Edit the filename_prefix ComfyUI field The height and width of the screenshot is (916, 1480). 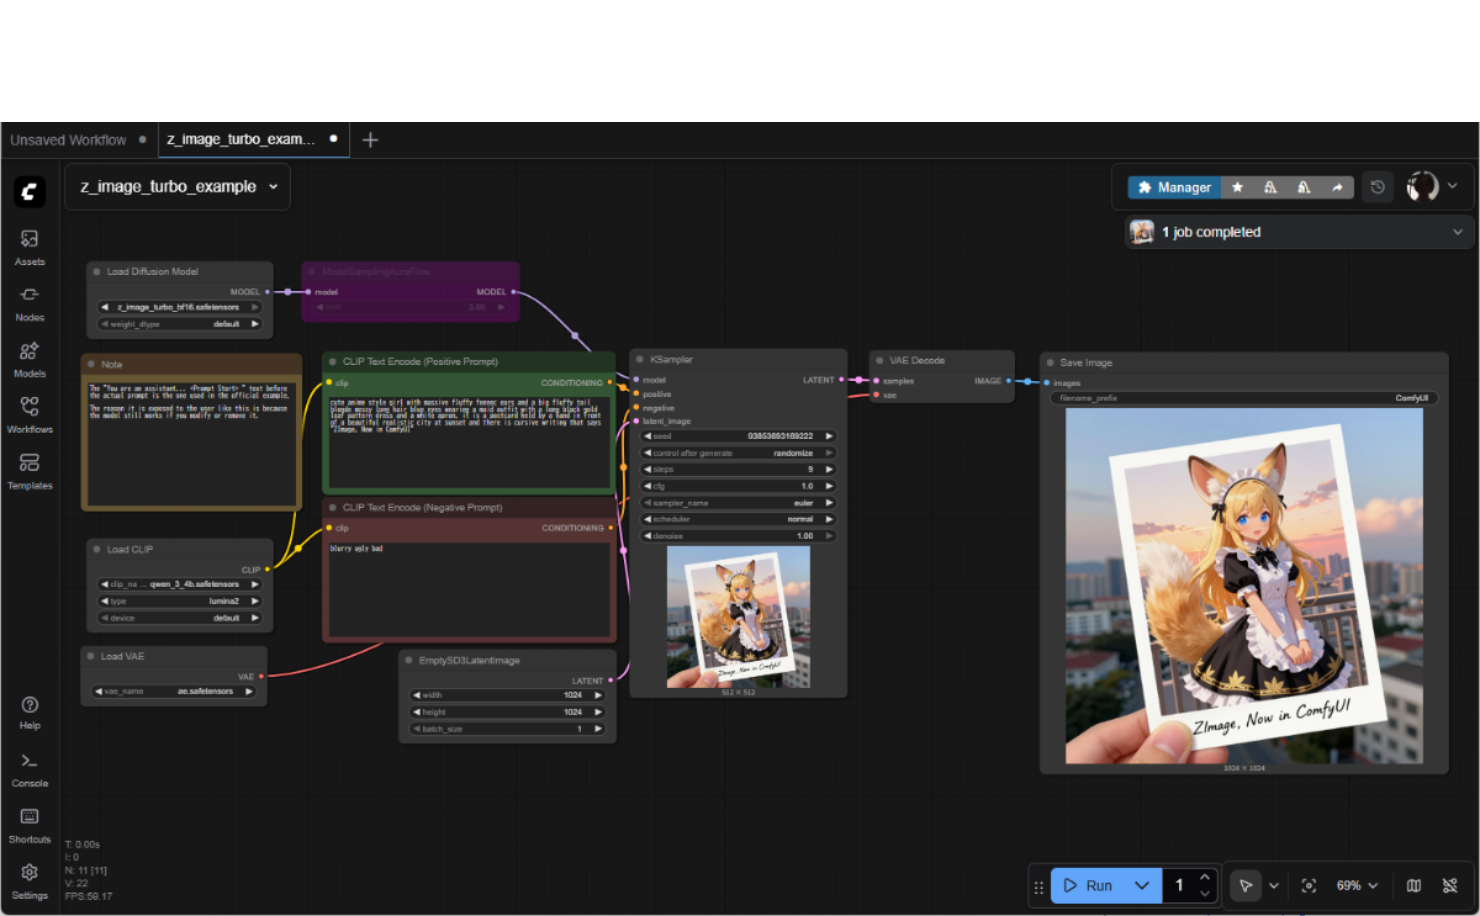(1243, 398)
